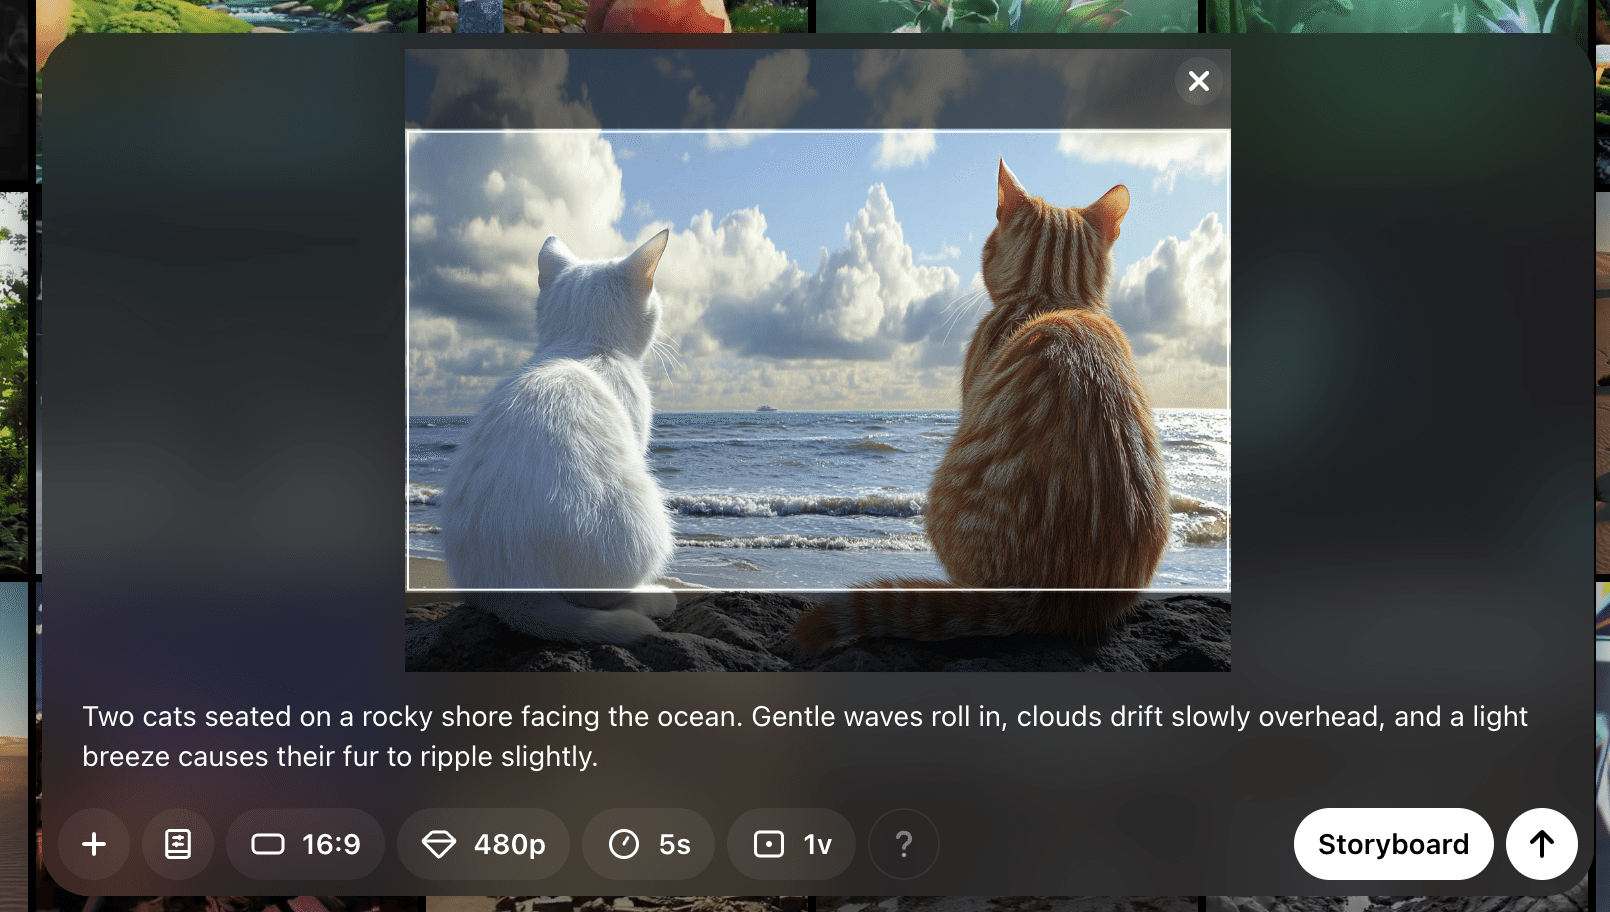
Task: Click the question mark help icon
Action: coord(904,844)
